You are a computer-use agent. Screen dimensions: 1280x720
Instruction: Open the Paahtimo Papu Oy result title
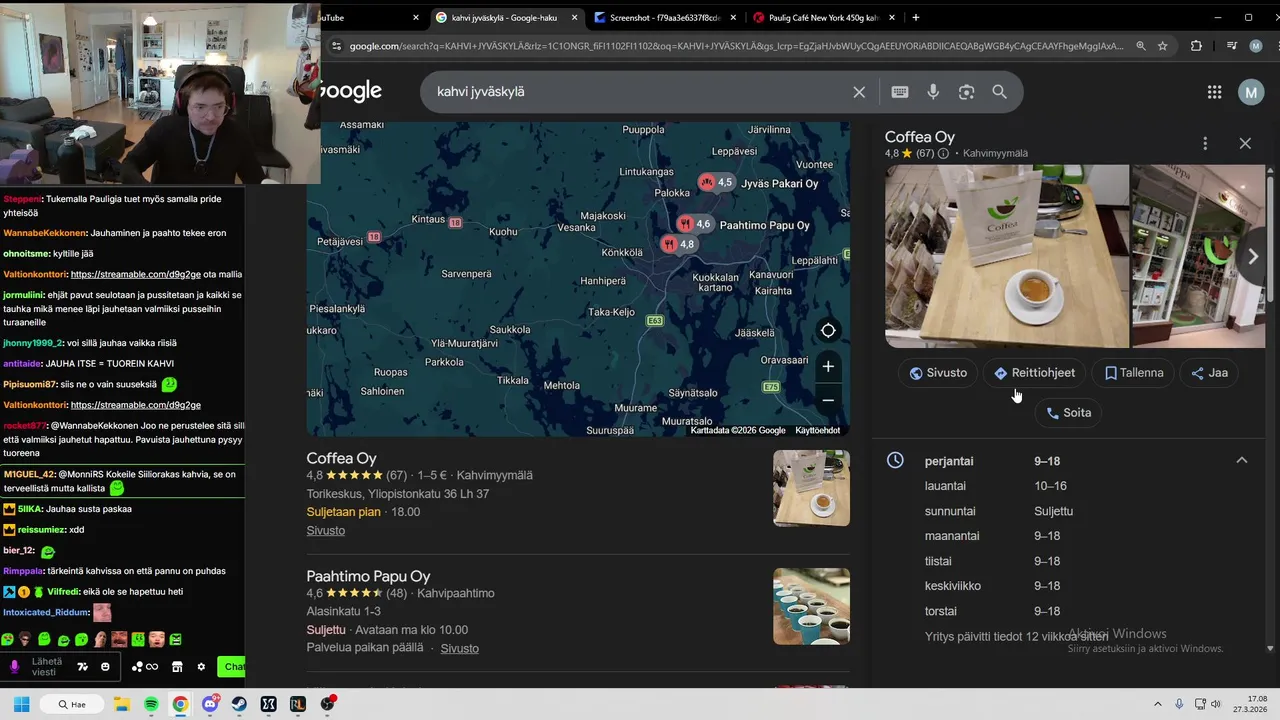(x=369, y=577)
